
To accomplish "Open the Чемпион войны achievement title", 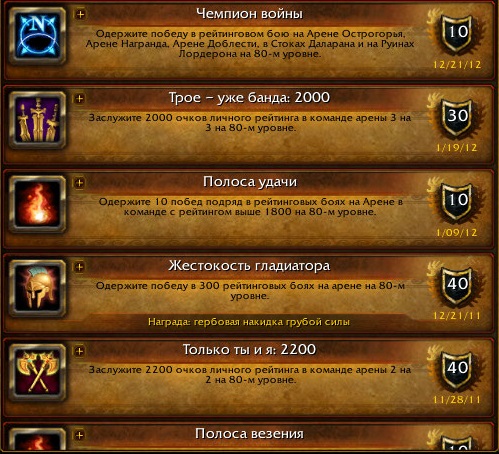I will pos(249,14).
